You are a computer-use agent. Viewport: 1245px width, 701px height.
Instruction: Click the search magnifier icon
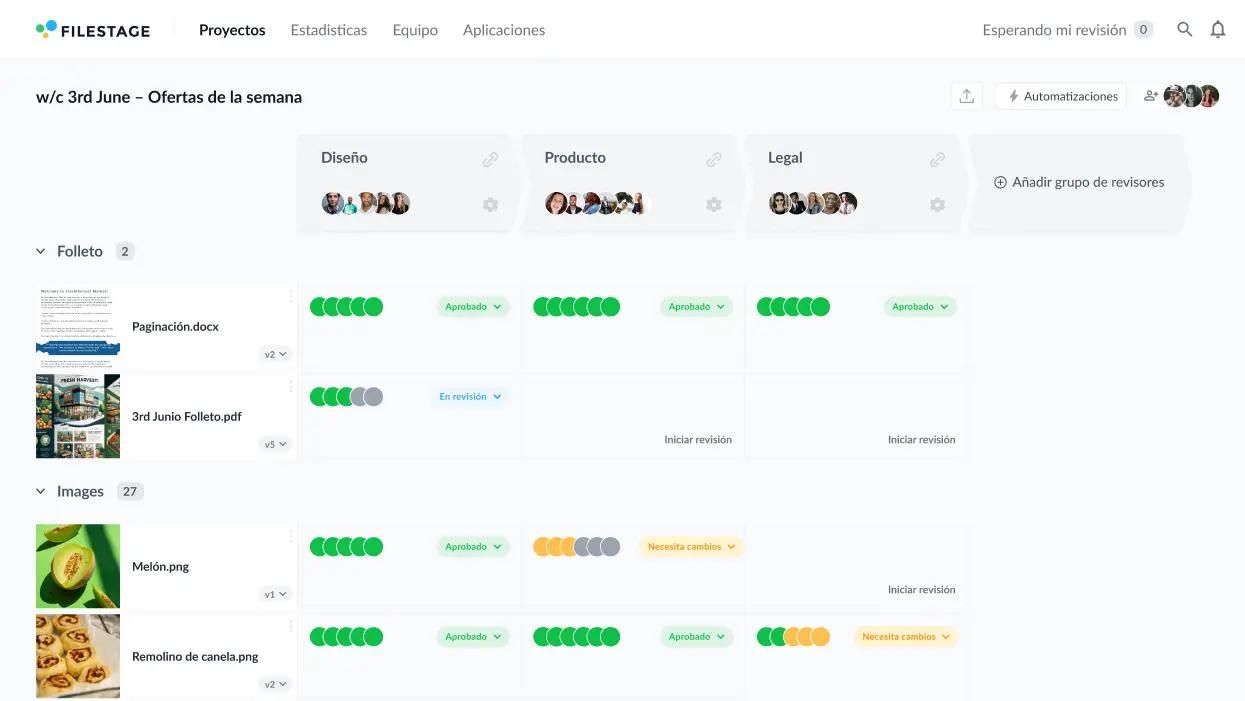[1184, 30]
